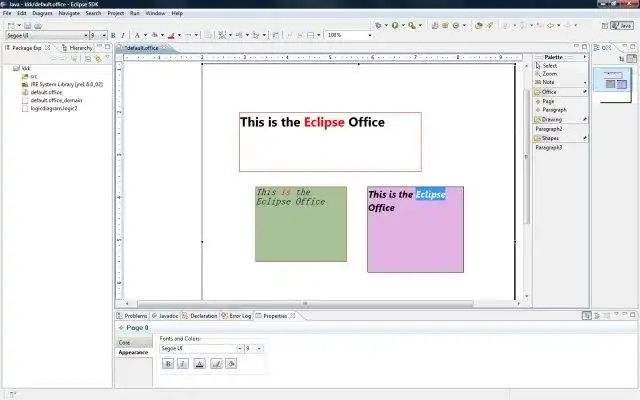Select the Java perspective button

tap(622, 25)
